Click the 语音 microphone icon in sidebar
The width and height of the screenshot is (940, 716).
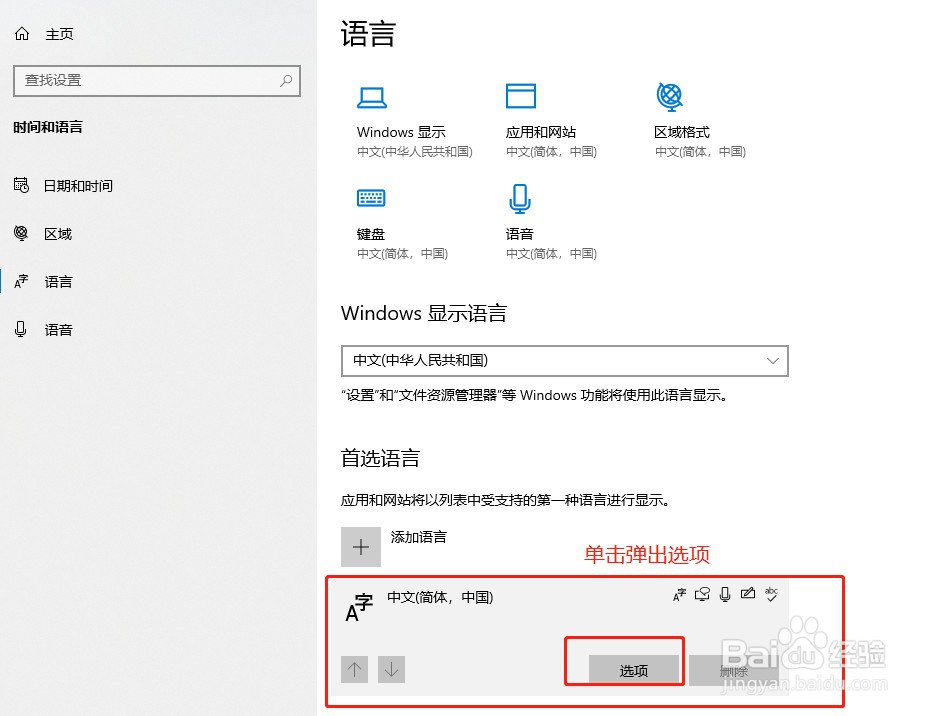pos(21,329)
